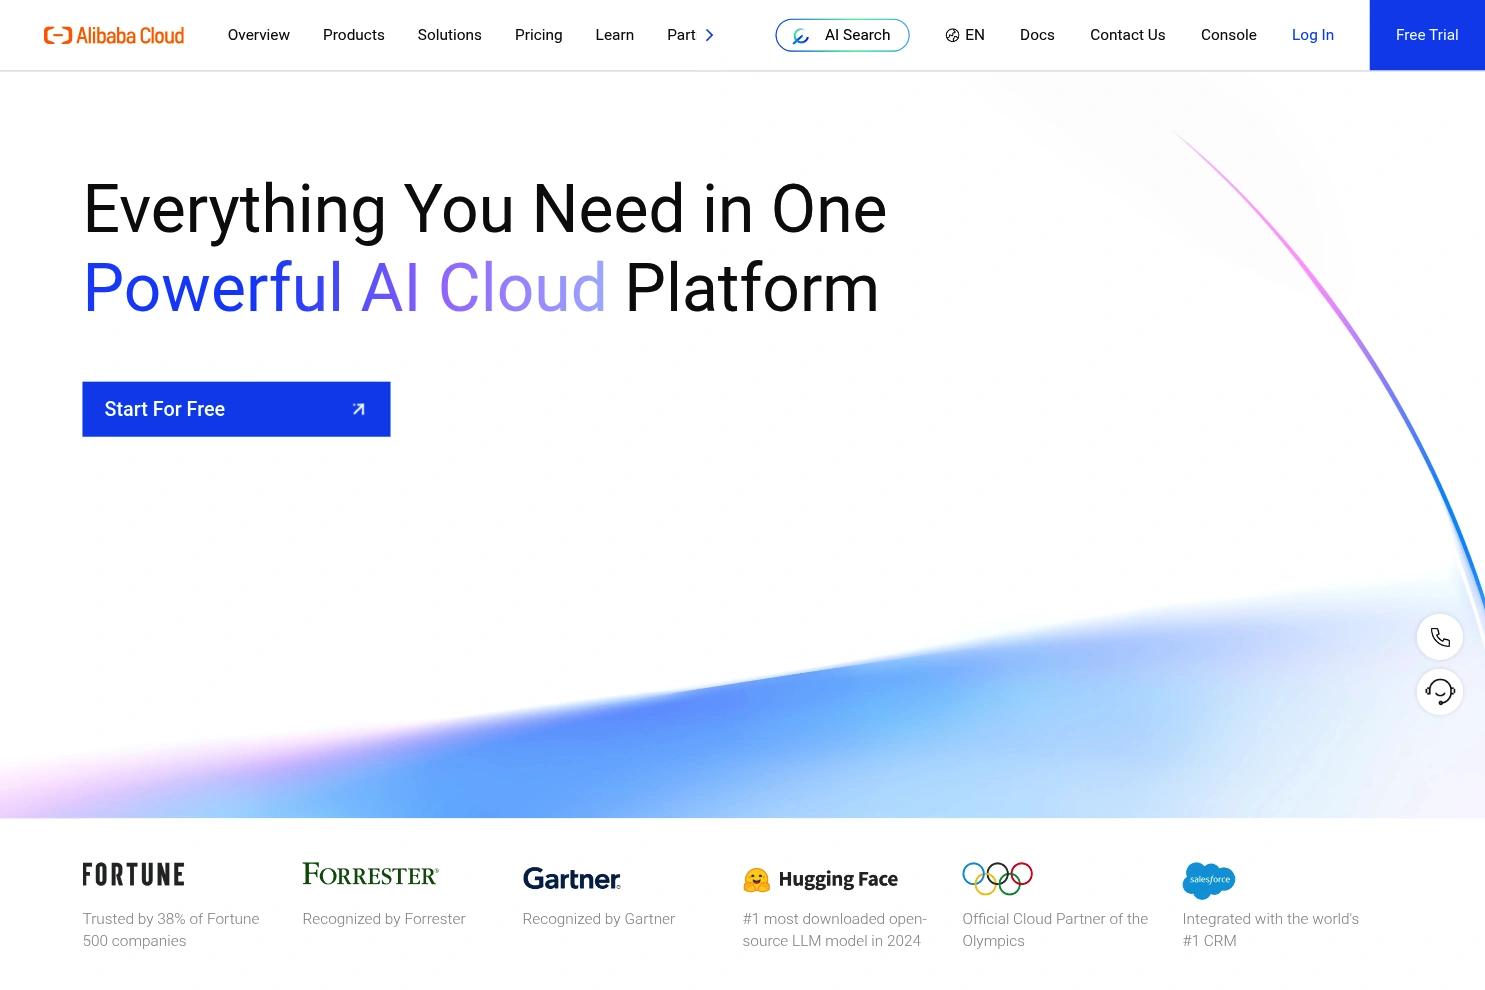The height and width of the screenshot is (990, 1485).
Task: Open the Free Trial page
Action: click(1426, 35)
